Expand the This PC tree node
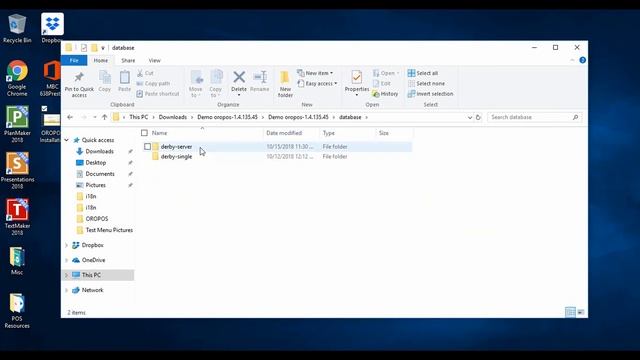 click(x=67, y=275)
